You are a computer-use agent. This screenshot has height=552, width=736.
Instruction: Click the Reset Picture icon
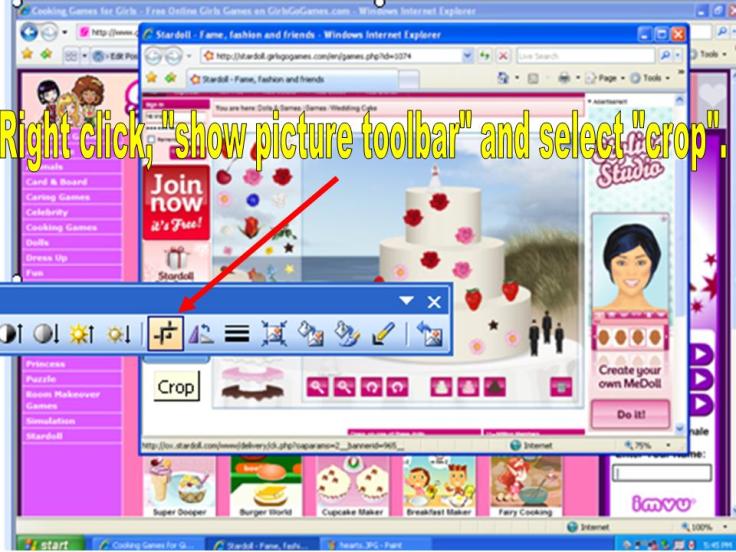click(x=430, y=334)
